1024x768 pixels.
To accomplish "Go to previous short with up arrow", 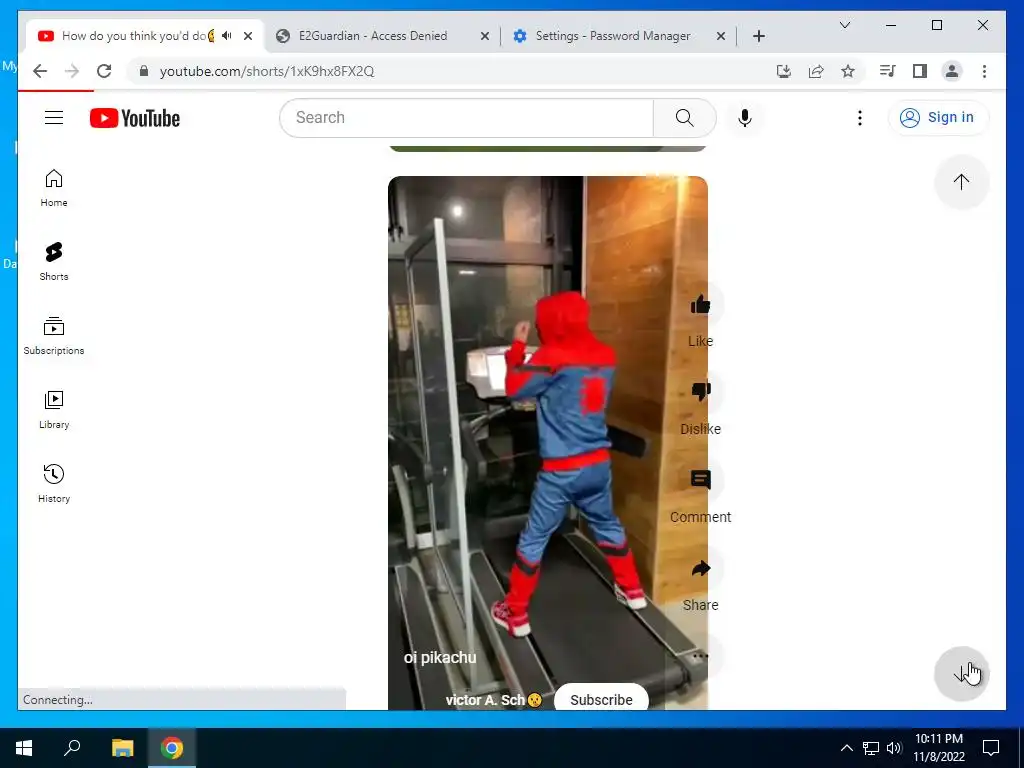I will pyautogui.click(x=961, y=182).
